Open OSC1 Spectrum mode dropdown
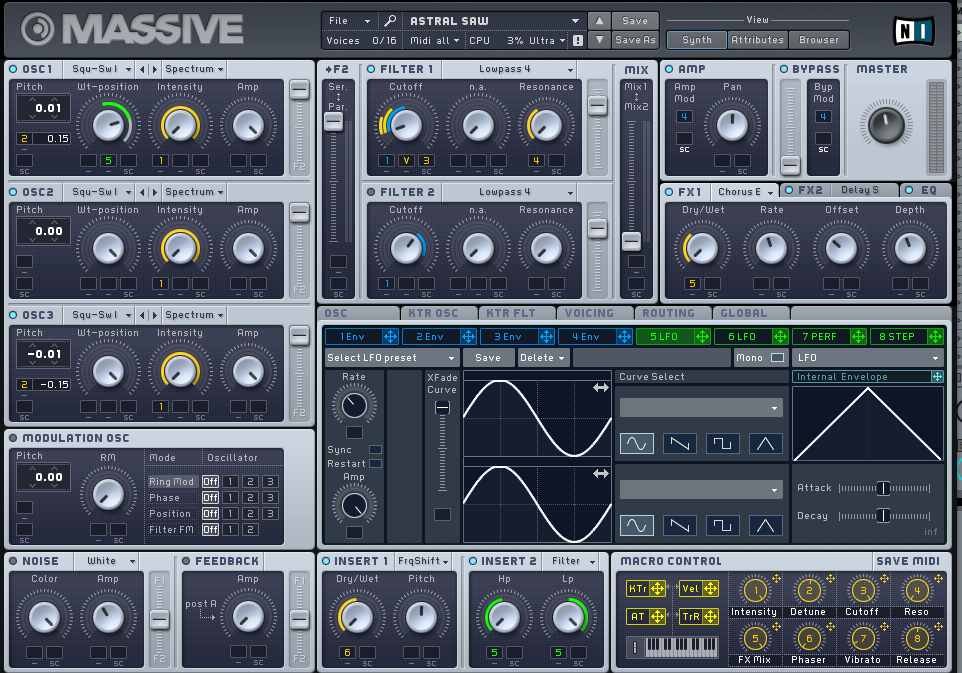This screenshot has width=962, height=673. coord(194,69)
